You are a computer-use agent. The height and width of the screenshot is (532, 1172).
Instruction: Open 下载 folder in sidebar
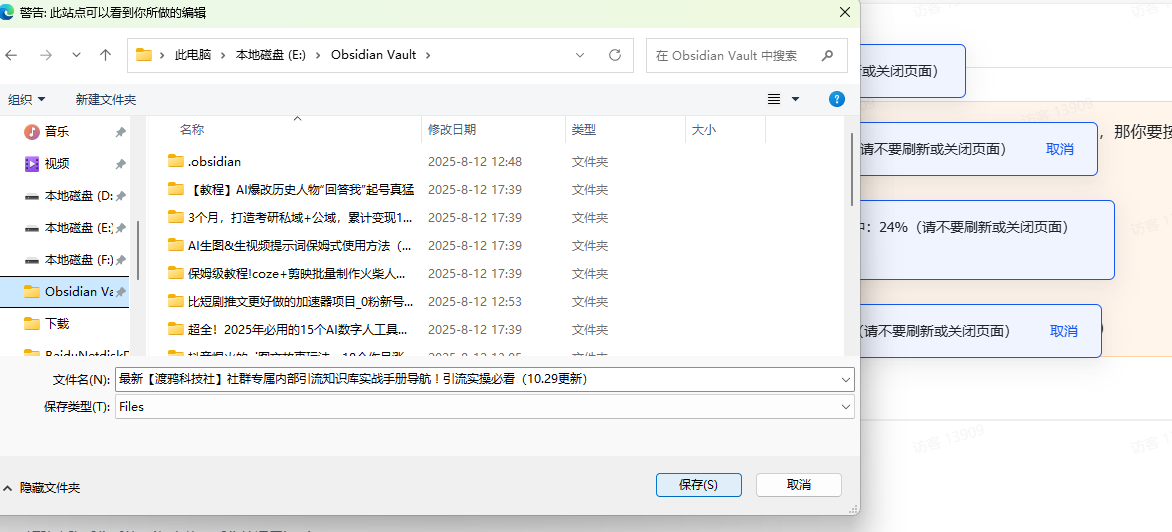[x=57, y=324]
